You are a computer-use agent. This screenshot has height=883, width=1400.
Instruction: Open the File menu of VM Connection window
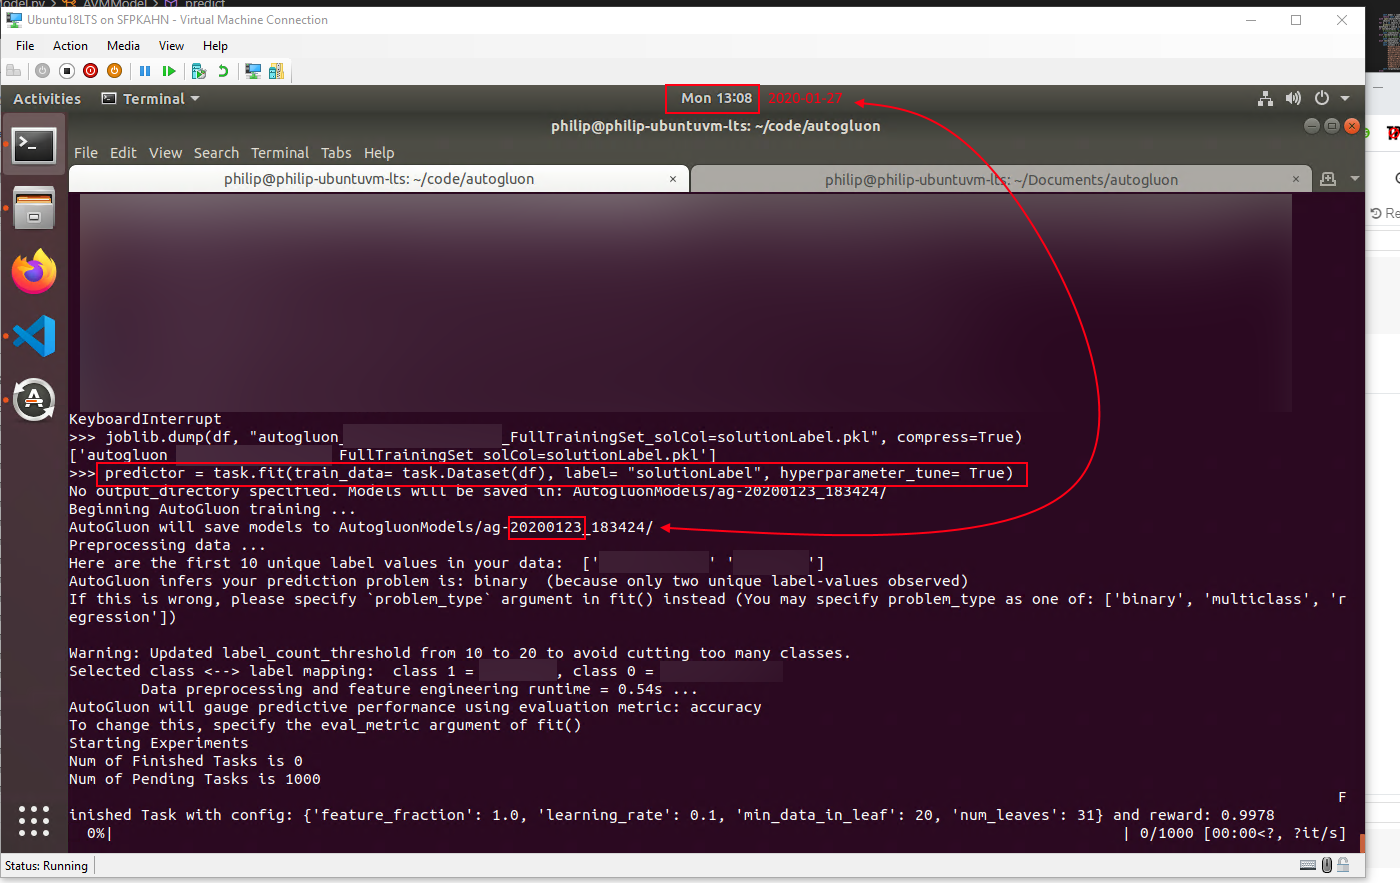click(25, 45)
